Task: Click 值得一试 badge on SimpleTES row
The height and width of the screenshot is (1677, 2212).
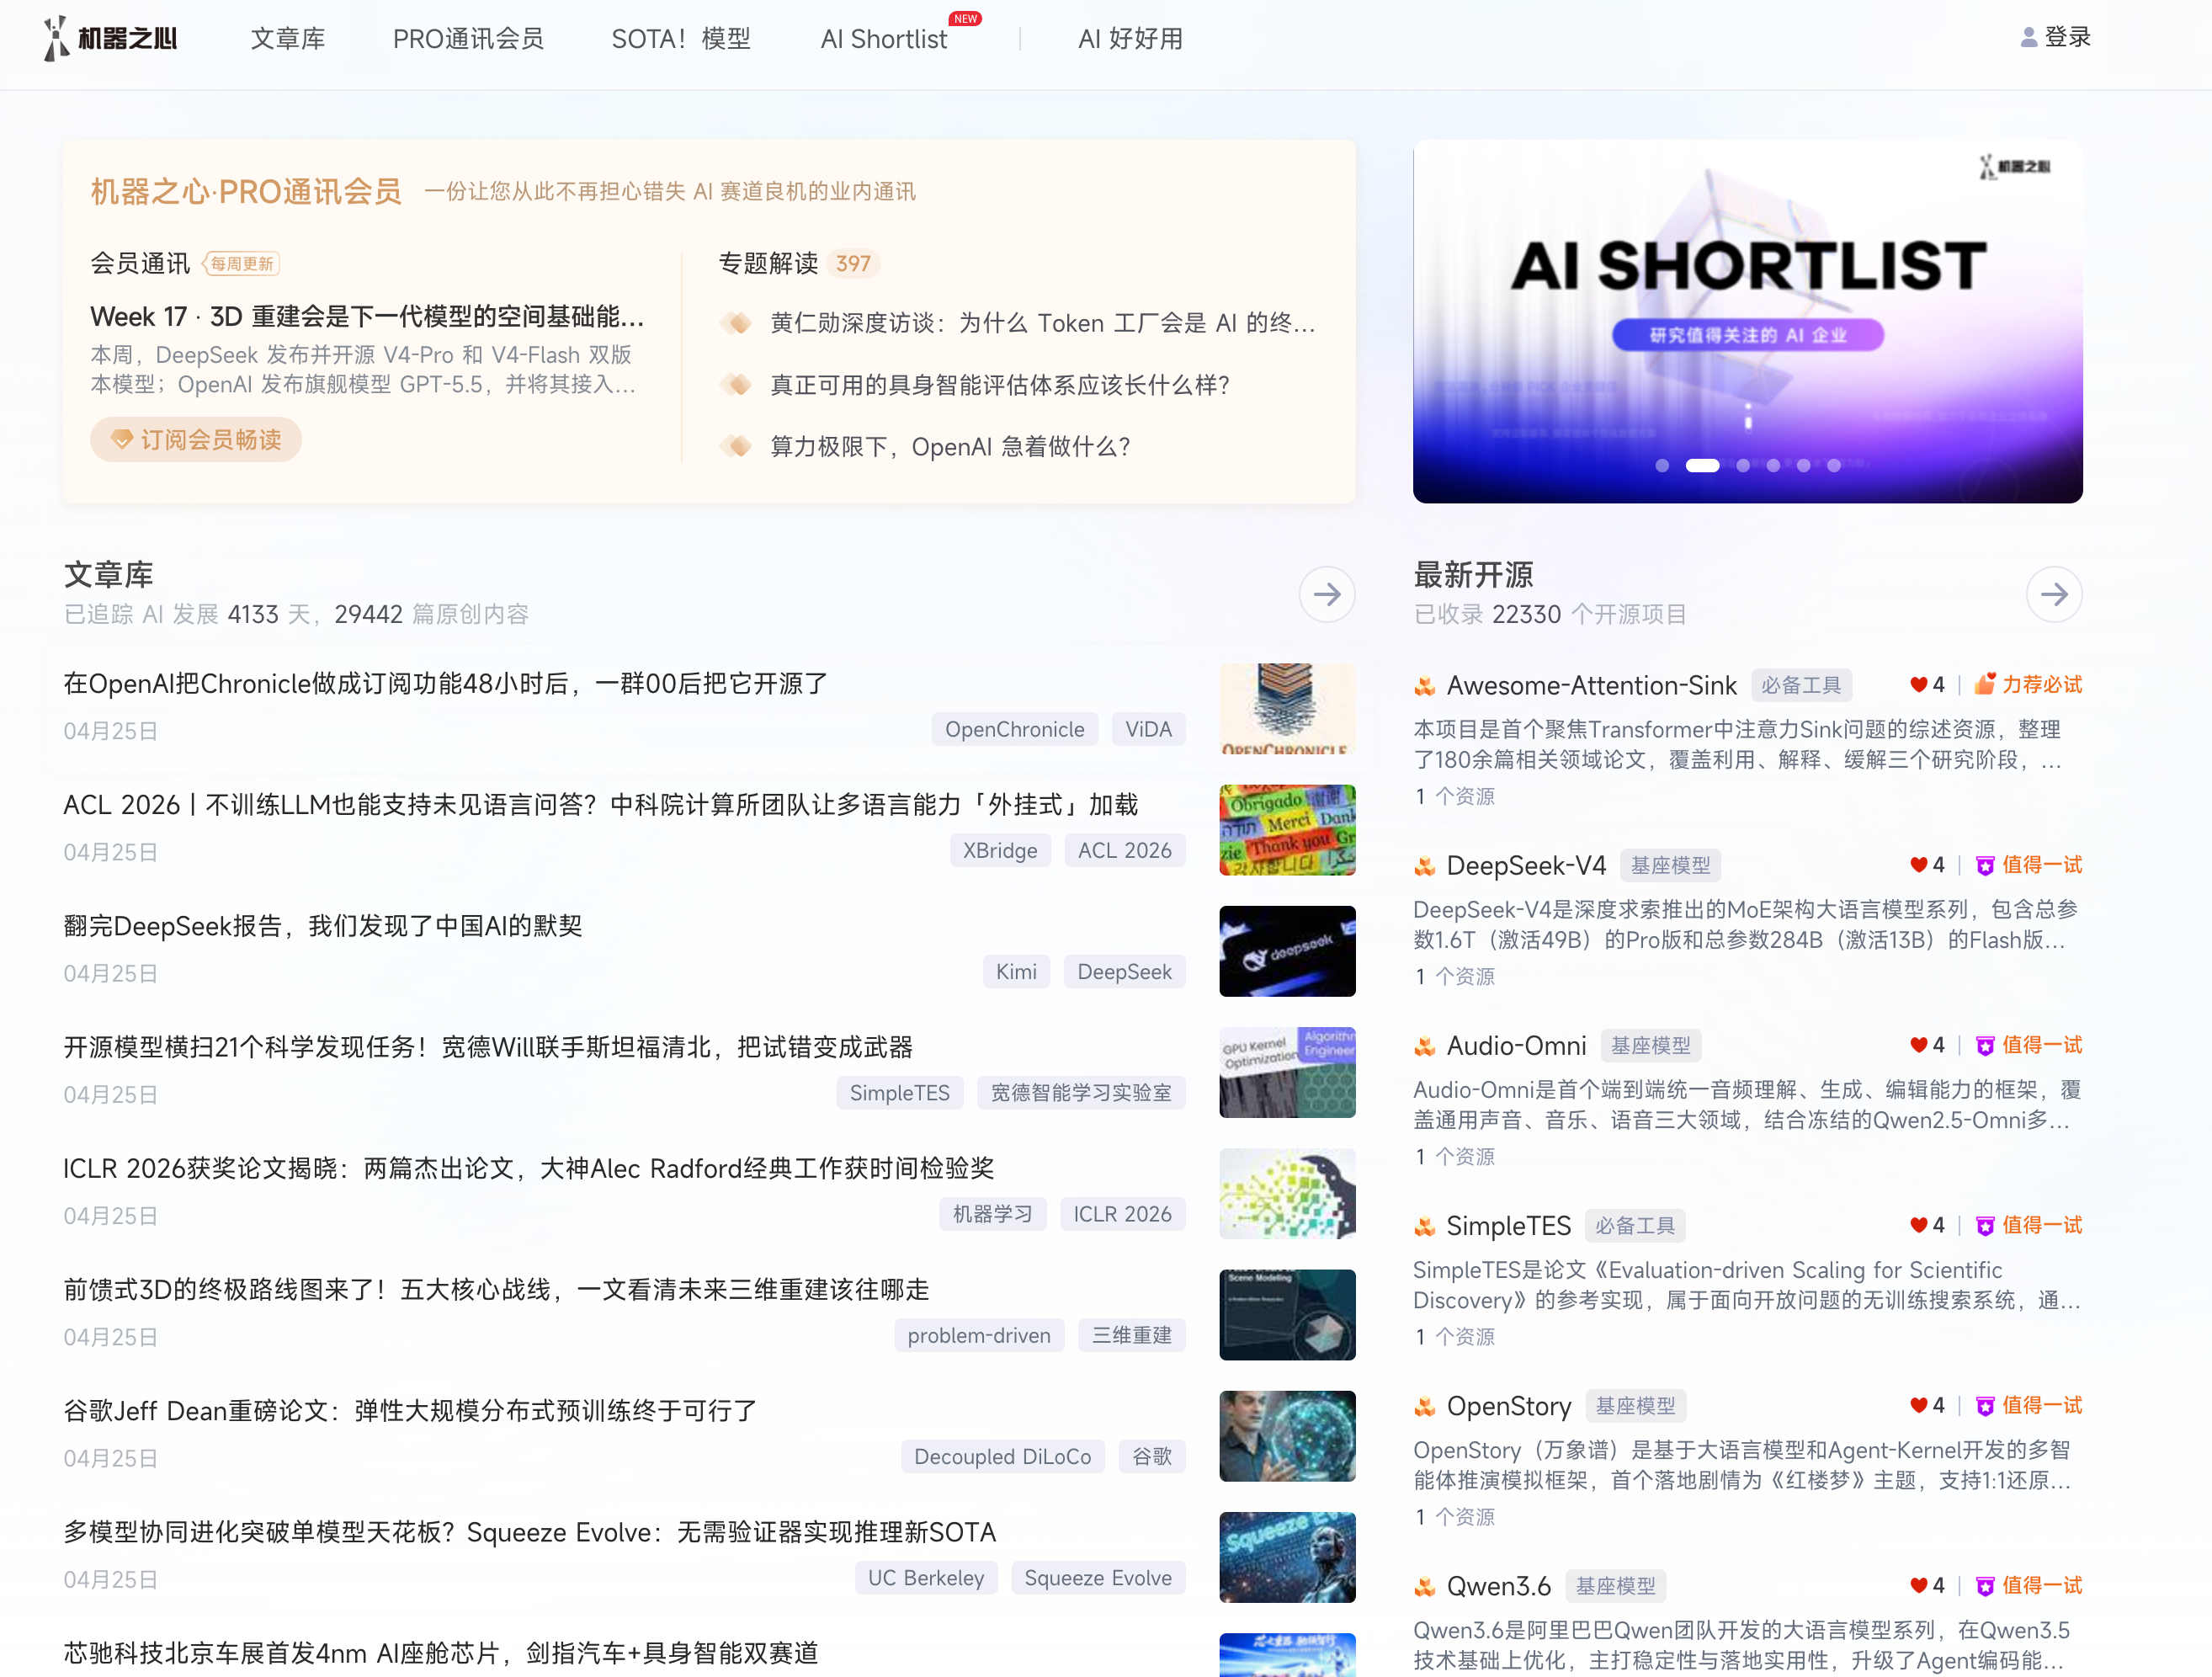Action: coord(2029,1225)
